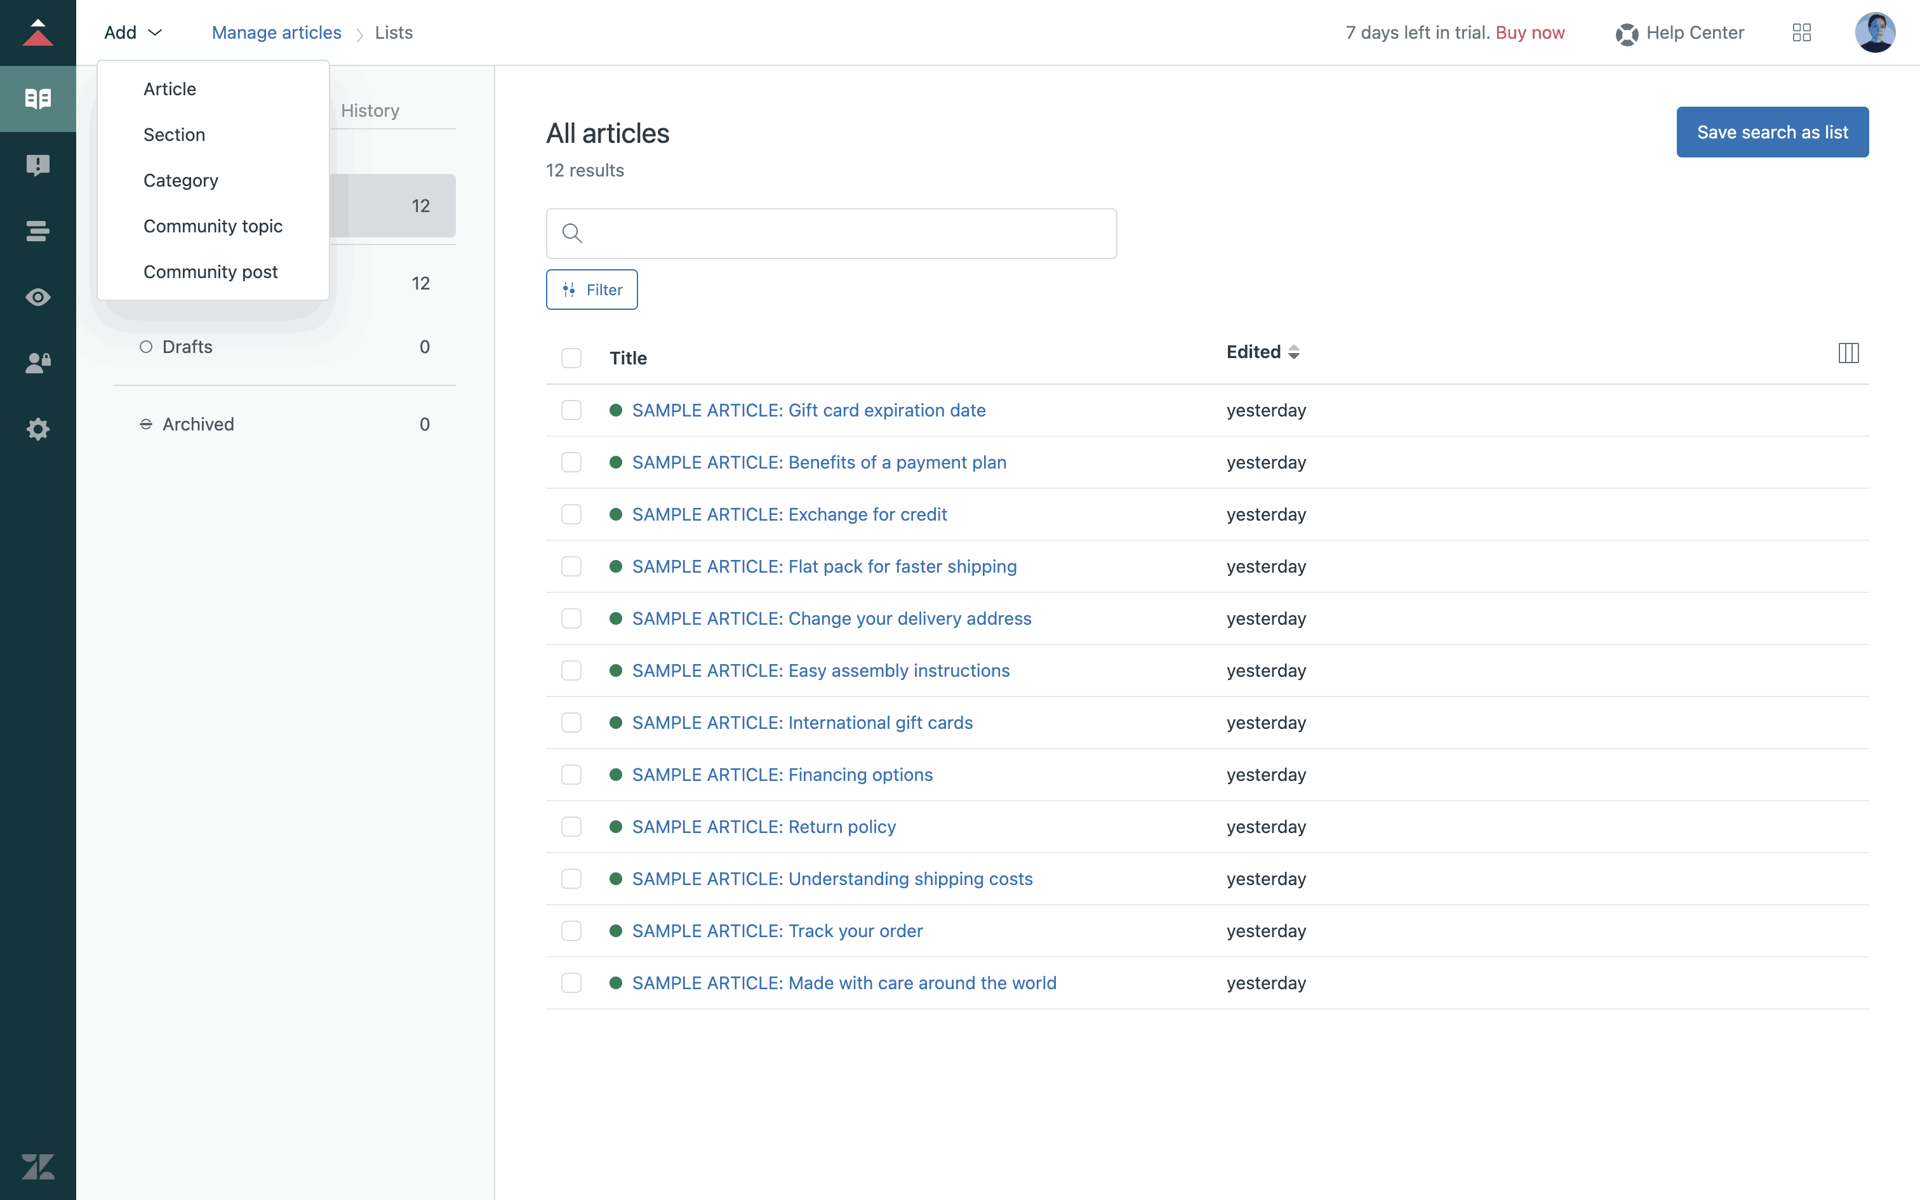The image size is (1920, 1200).
Task: Check the Benefits of a payment plan article
Action: coord(571,462)
